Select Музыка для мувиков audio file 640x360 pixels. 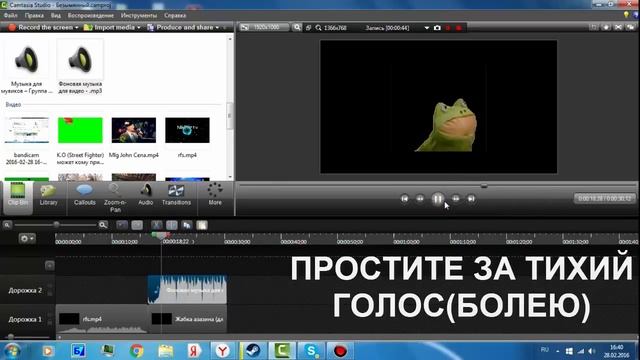coord(27,59)
